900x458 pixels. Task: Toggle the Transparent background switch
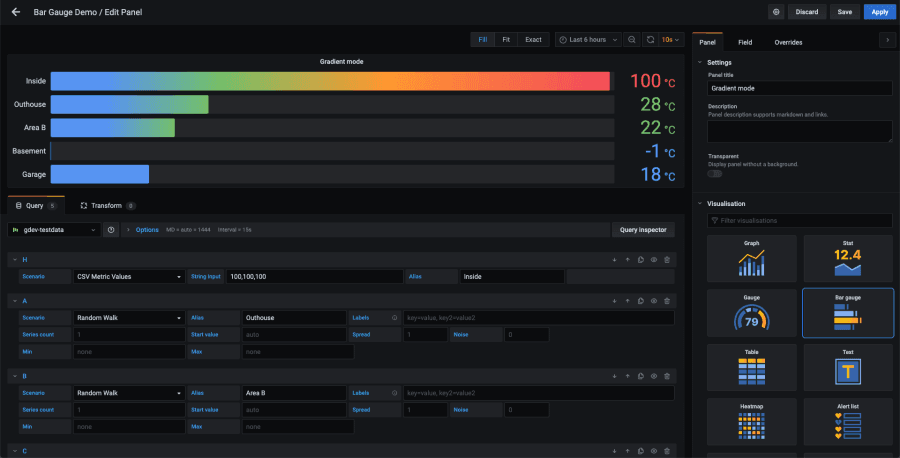tap(715, 174)
